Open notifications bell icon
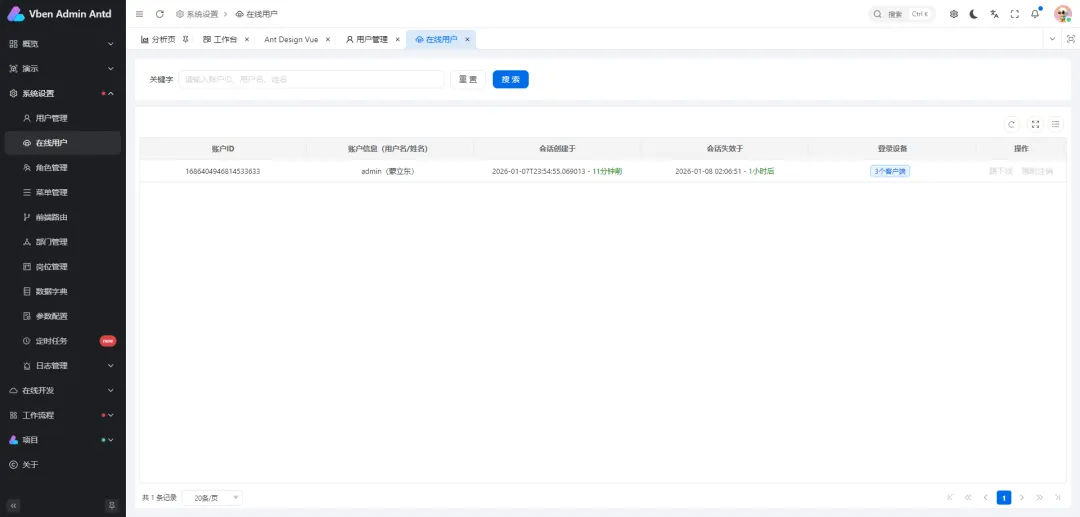Image resolution: width=1080 pixels, height=517 pixels. (x=1035, y=14)
